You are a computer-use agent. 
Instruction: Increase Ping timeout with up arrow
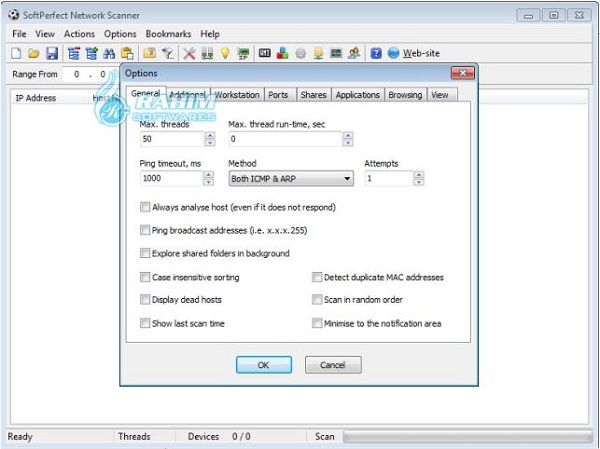click(208, 175)
